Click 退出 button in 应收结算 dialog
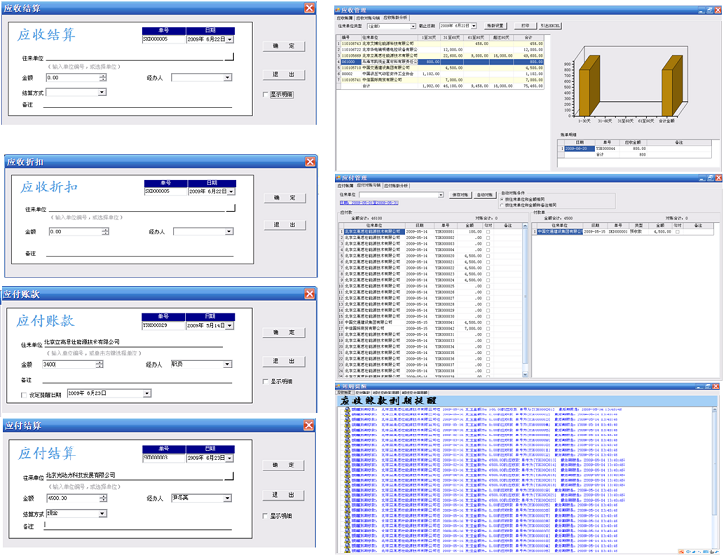Viewport: 726px width, 558px height. tap(284, 75)
